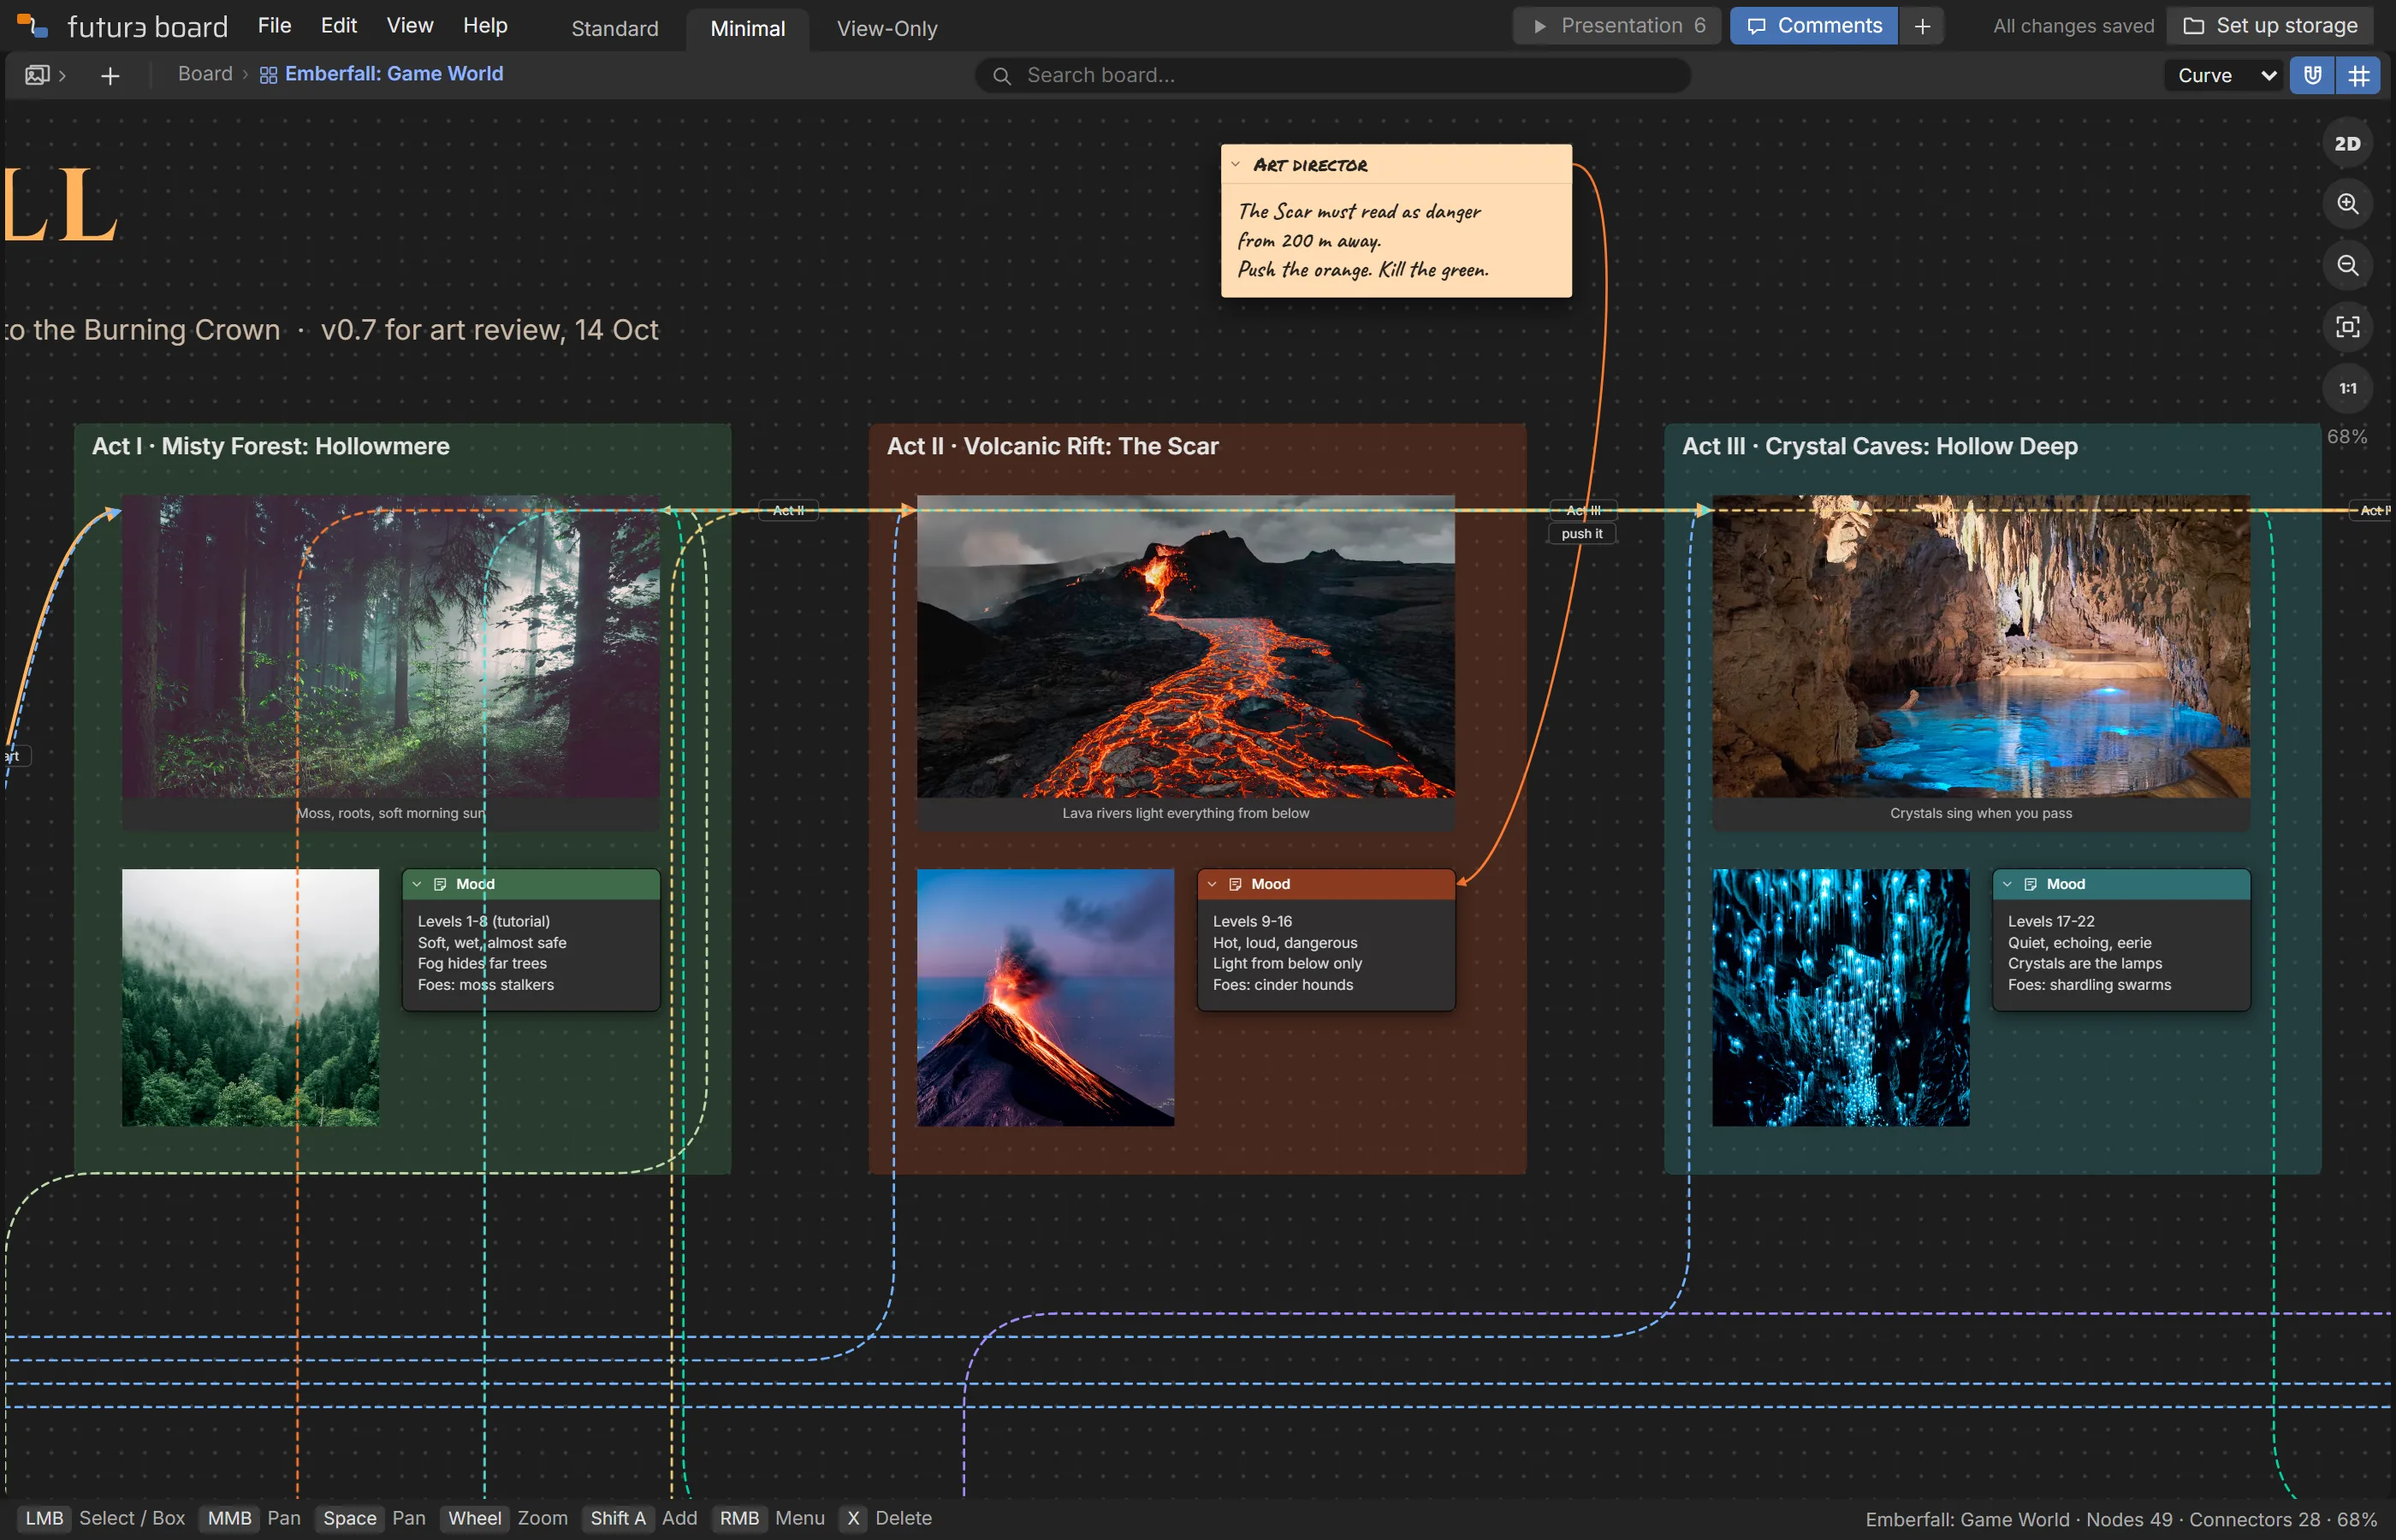Collapse the Art Director sticky note
Screen dimensions: 2396x1540
[x=1235, y=165]
